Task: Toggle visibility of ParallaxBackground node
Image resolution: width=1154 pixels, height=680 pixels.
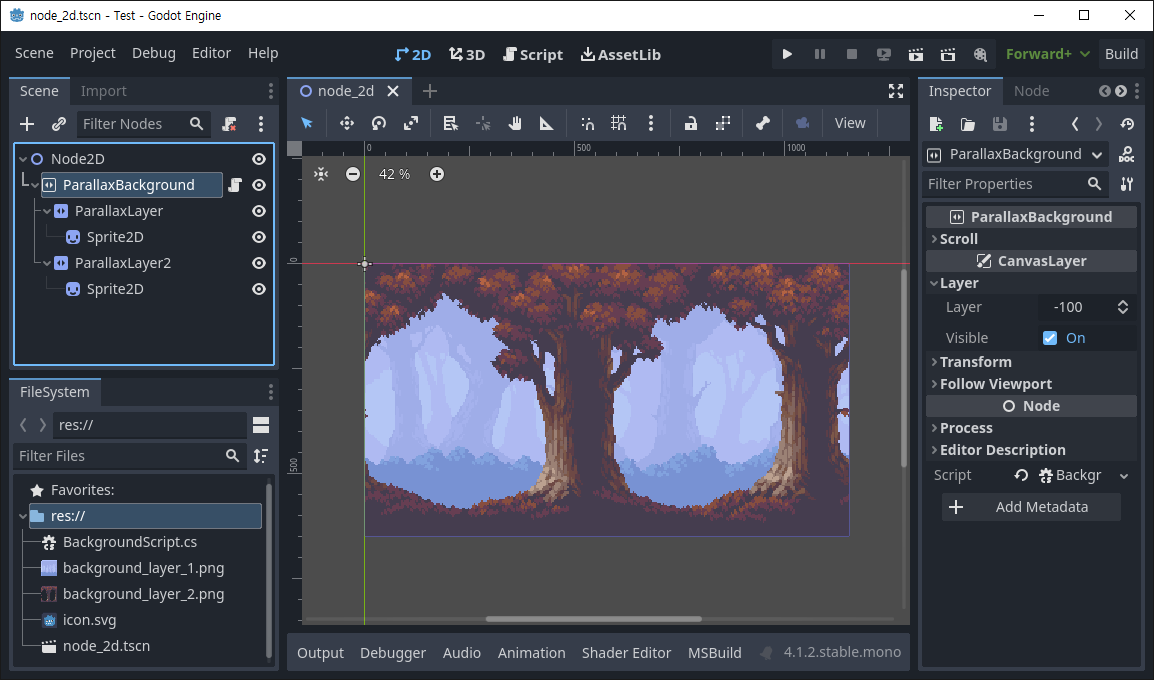Action: pos(259,185)
